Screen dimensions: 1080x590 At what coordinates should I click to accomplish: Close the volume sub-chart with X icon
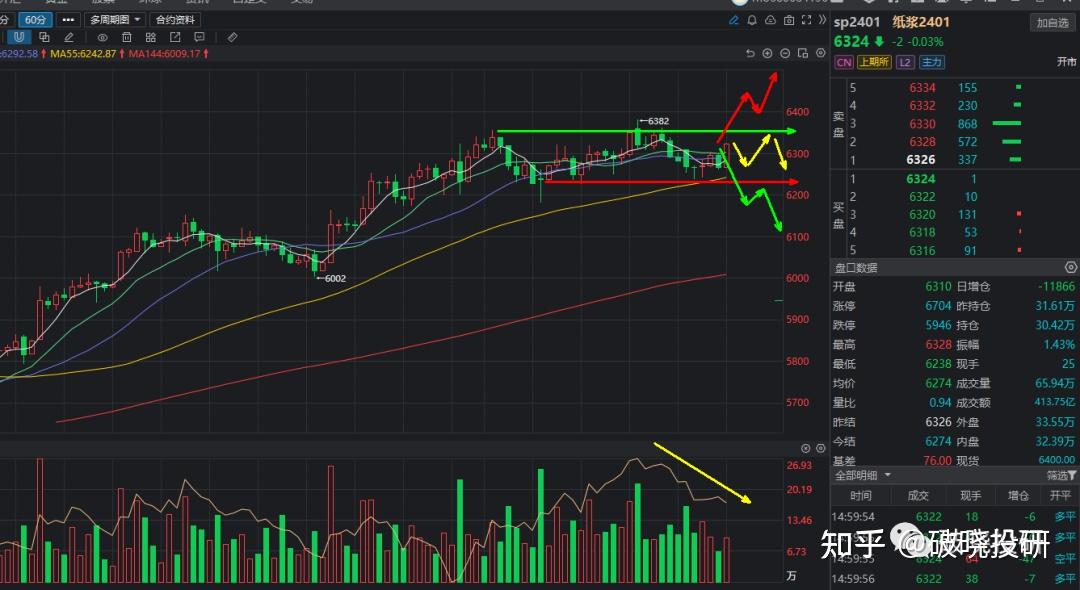tap(805, 448)
